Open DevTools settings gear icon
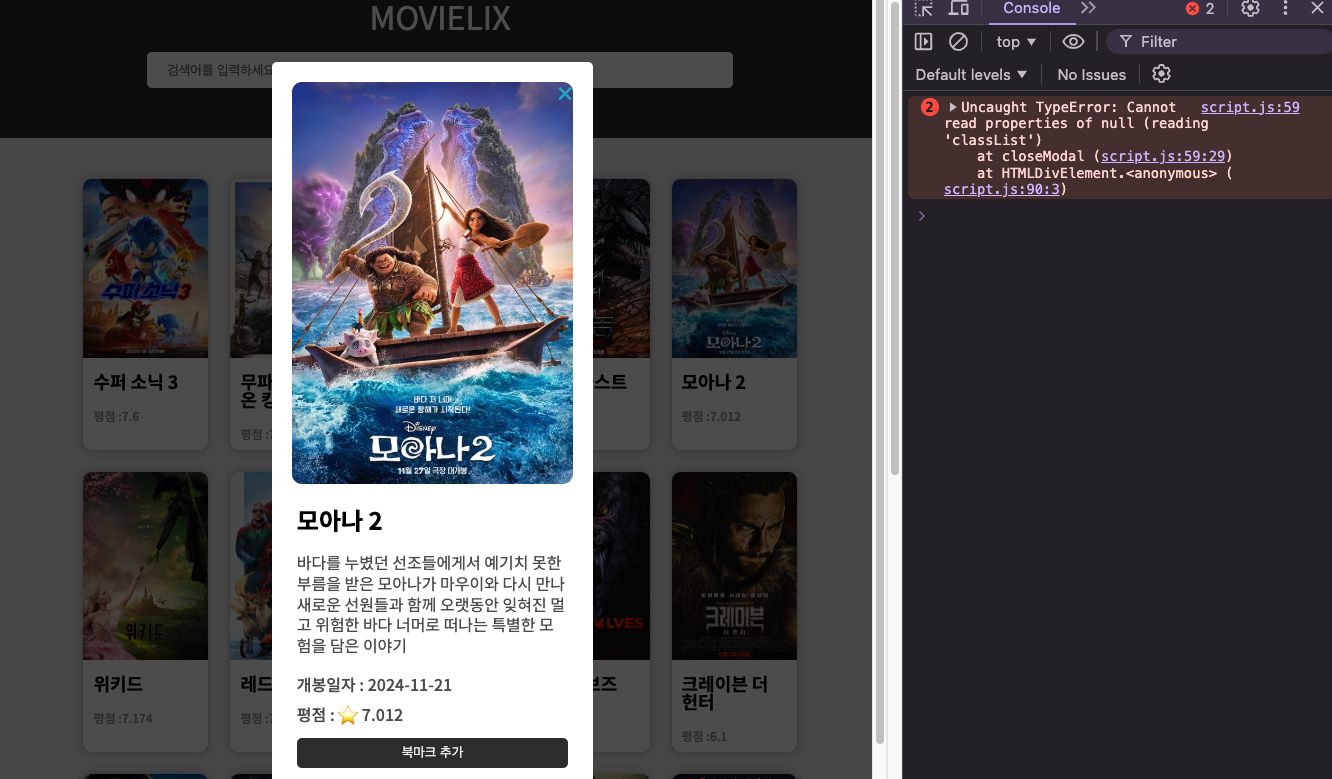Image resolution: width=1332 pixels, height=779 pixels. point(1250,9)
